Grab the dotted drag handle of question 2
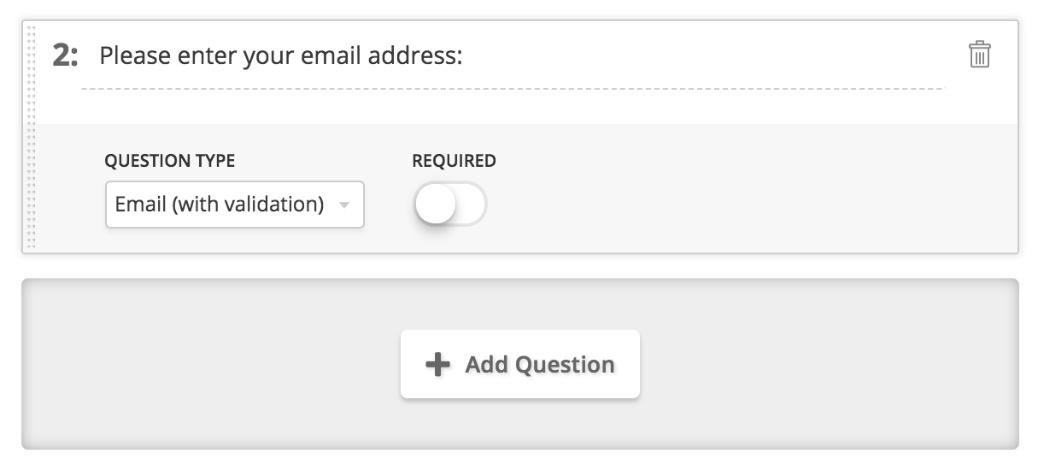Screen dimensions: 1046x474 (x=30, y=137)
